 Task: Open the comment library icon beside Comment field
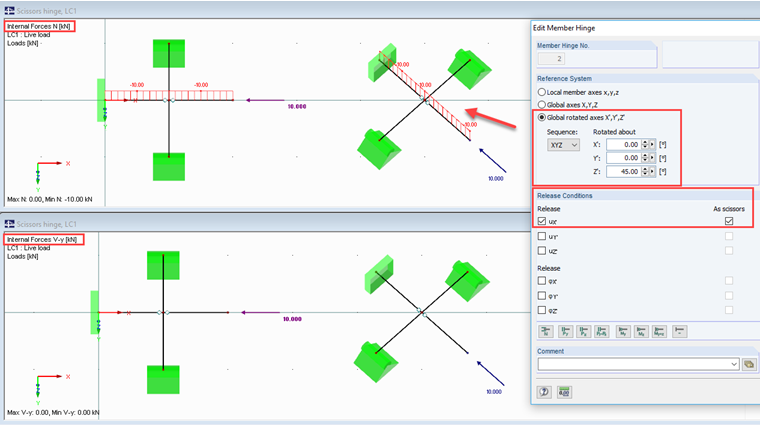click(x=749, y=364)
